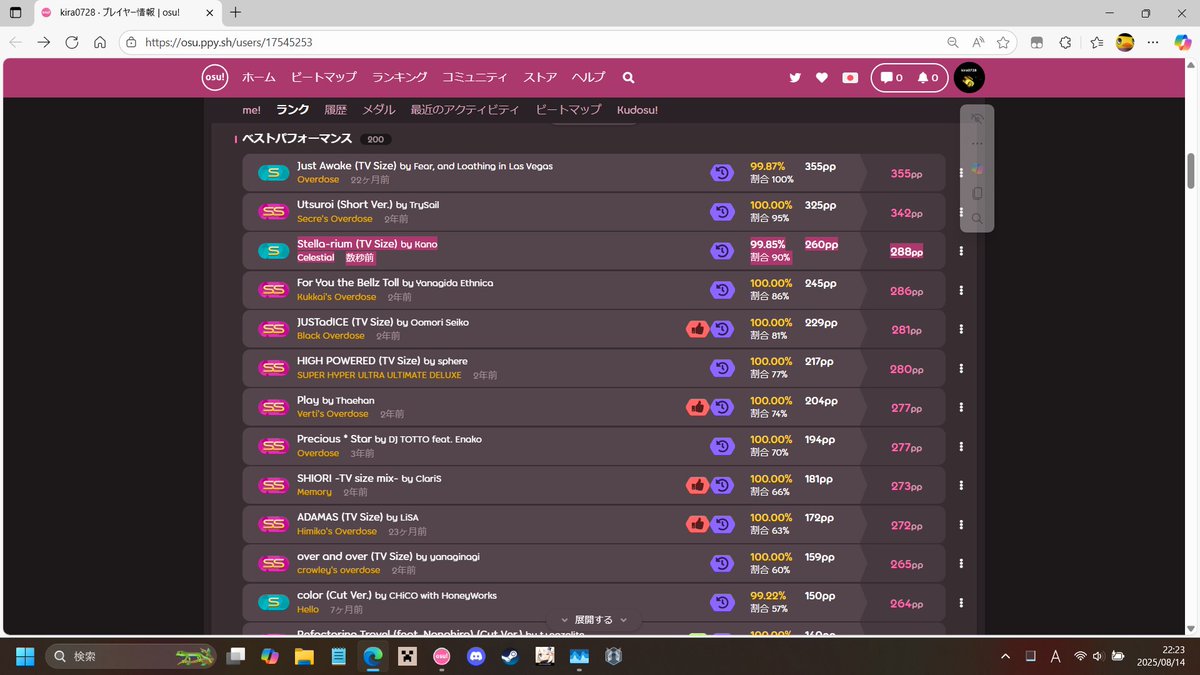1200x675 pixels.
Task: Click the heart support icon in navbar
Action: (x=822, y=78)
